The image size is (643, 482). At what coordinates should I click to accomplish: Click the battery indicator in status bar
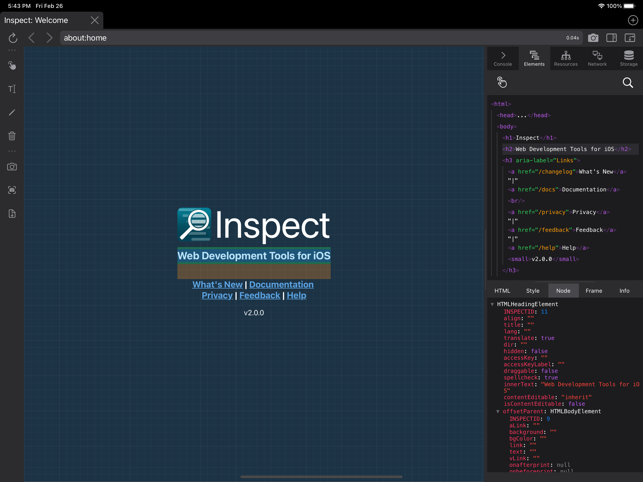coord(629,6)
